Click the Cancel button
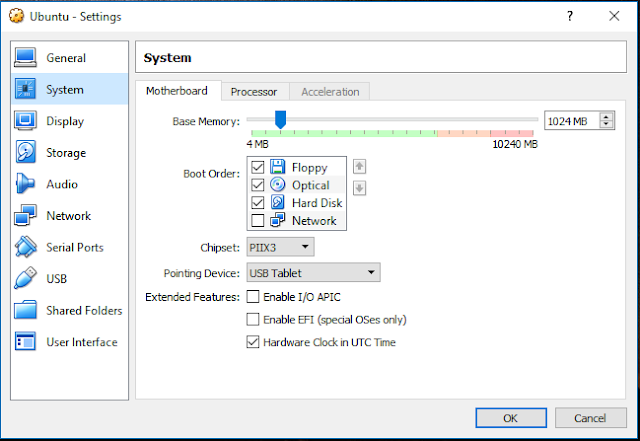 point(590,418)
